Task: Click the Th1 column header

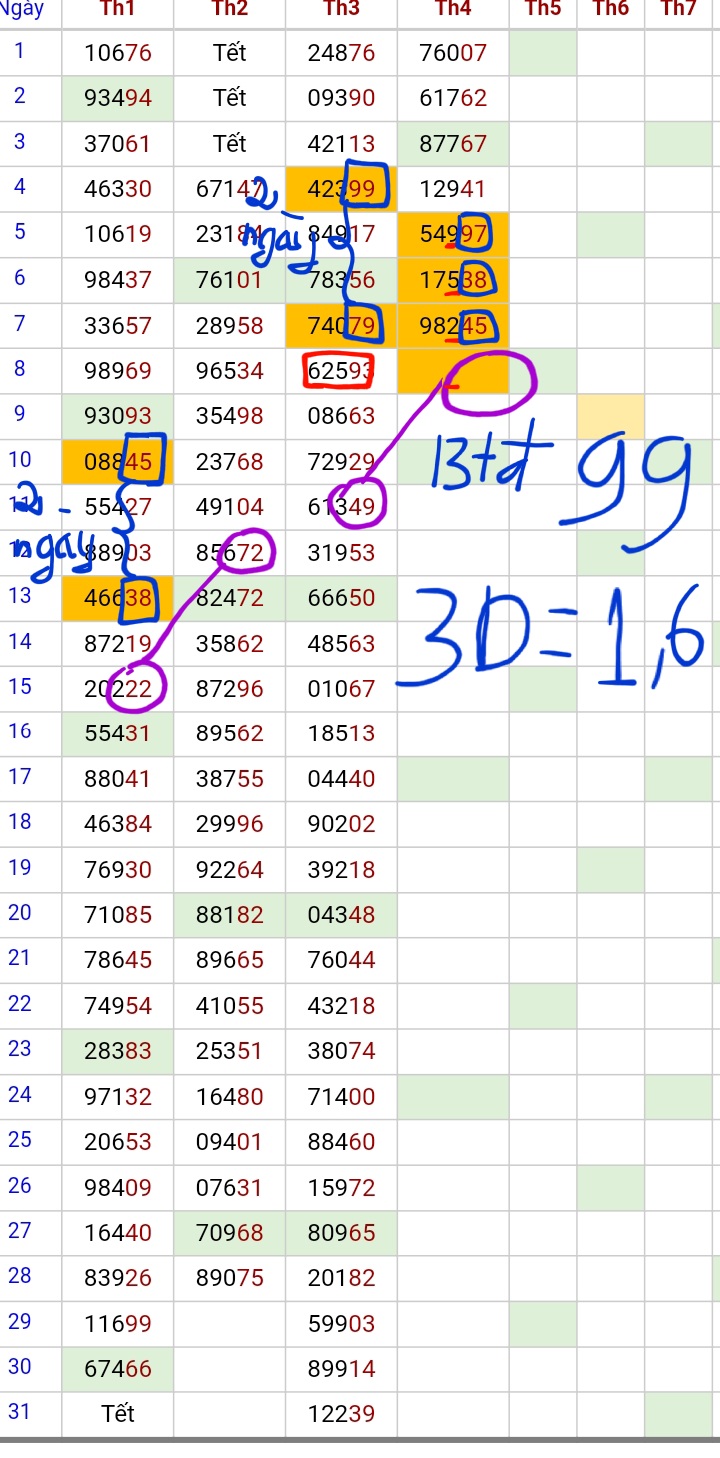Action: click(x=118, y=9)
